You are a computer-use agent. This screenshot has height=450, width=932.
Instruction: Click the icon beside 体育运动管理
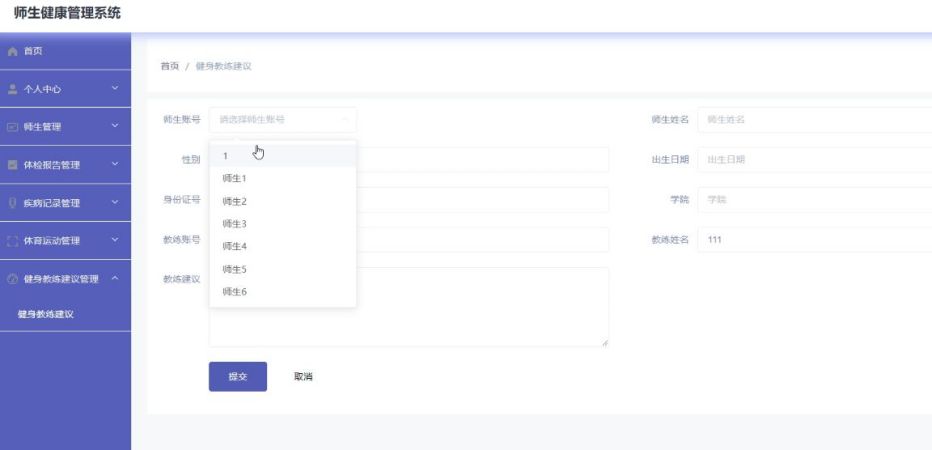[x=12, y=241]
